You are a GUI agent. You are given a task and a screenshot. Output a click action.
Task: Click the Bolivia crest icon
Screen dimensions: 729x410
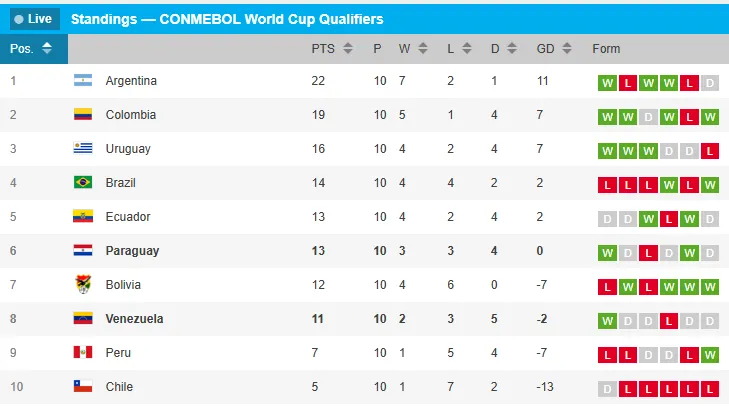point(83,285)
